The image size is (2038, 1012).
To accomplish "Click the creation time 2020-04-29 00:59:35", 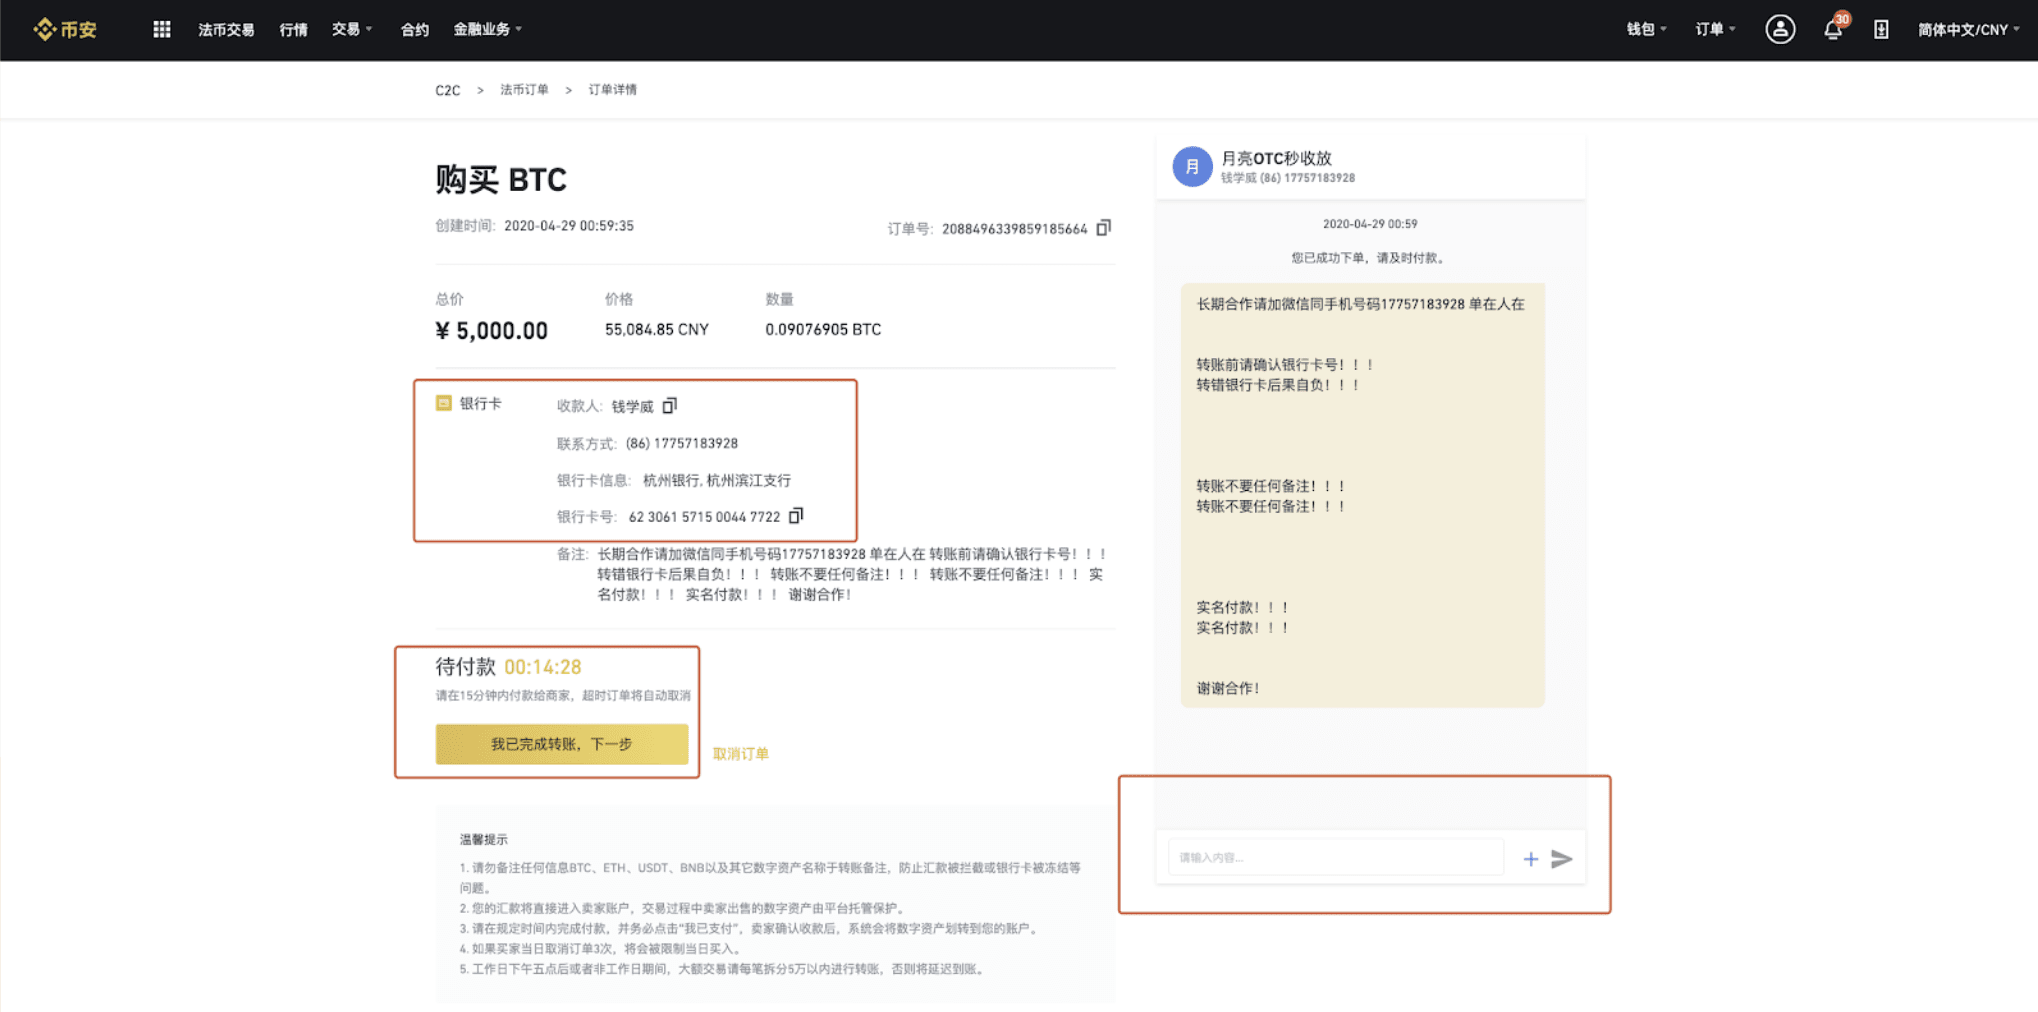I will (569, 226).
